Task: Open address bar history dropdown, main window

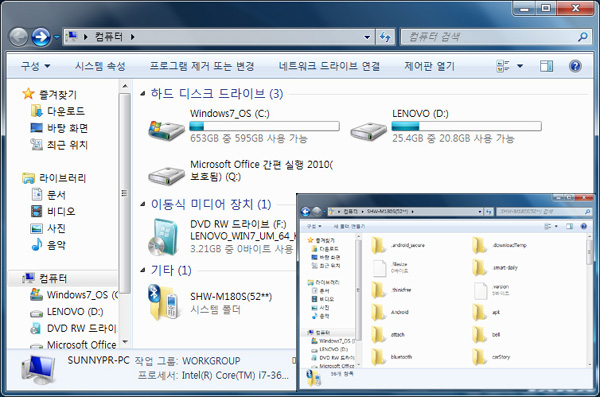Action: tap(367, 37)
